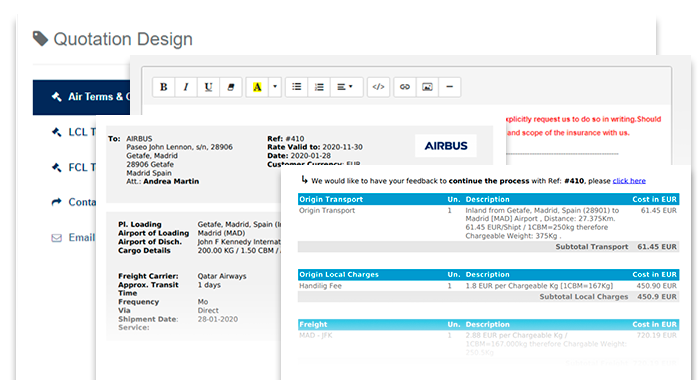Click the Origin Transport table header
This screenshot has width=700, height=380.
488,199
